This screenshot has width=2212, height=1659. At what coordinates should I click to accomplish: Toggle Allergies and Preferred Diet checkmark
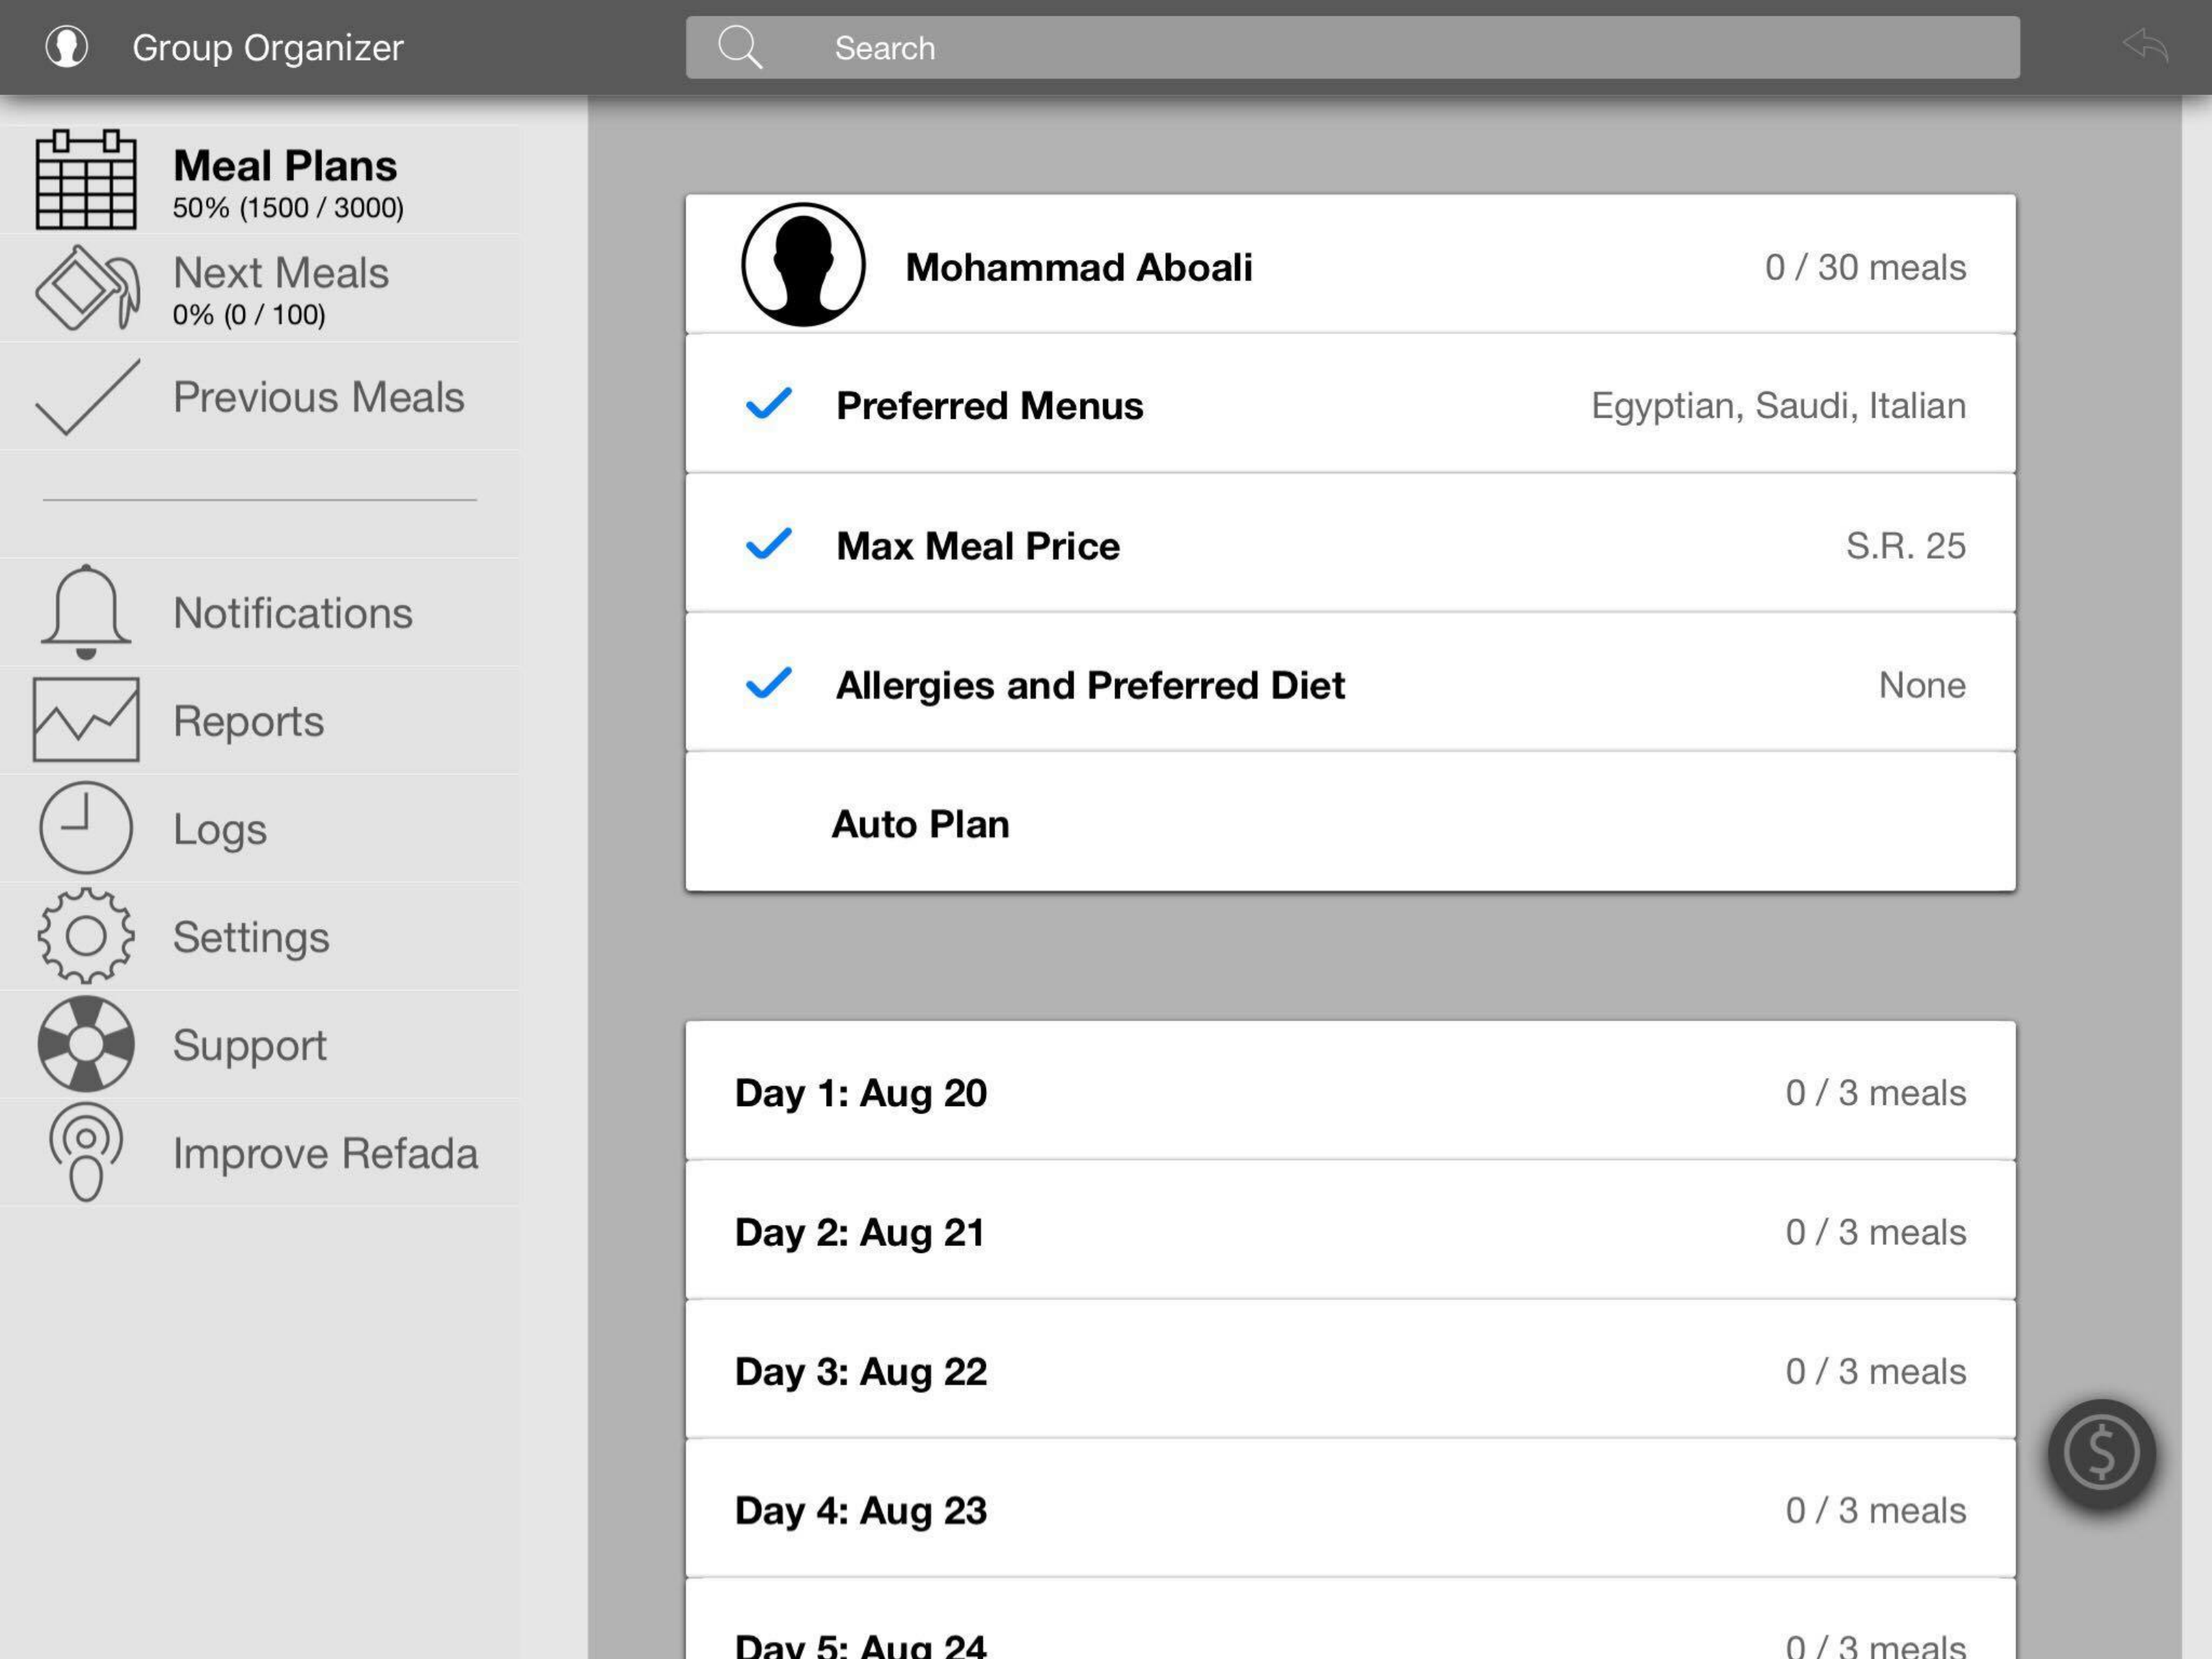[768, 684]
